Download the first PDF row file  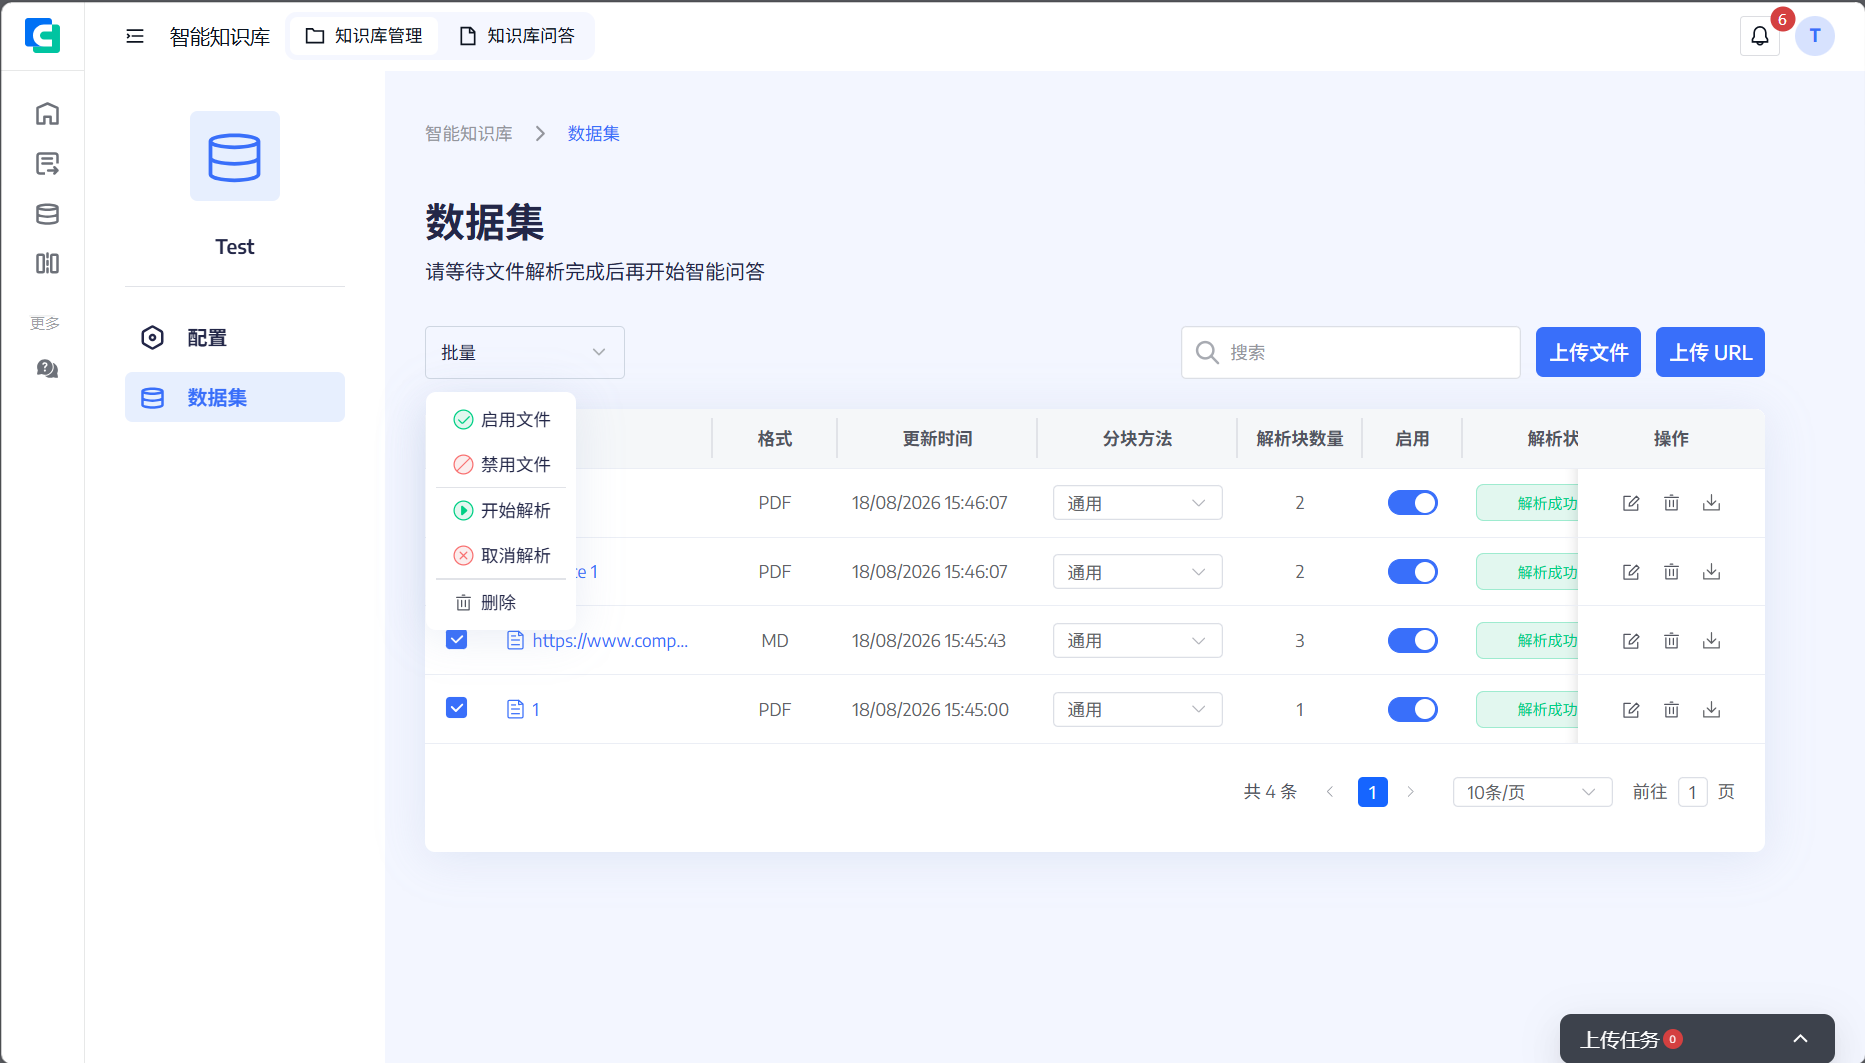[x=1711, y=503]
